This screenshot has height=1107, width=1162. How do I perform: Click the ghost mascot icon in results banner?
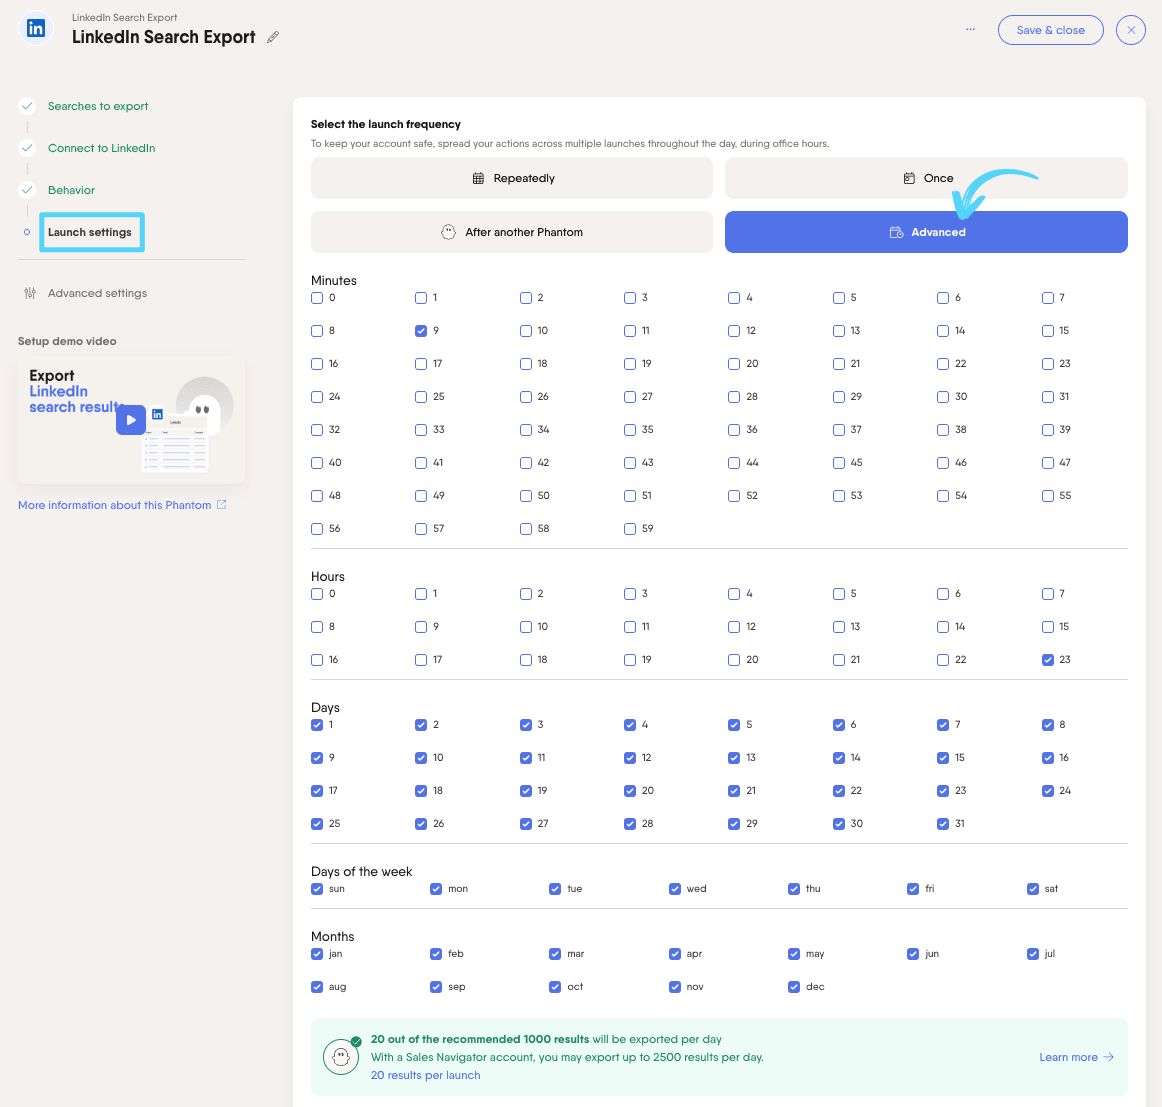pos(341,1057)
